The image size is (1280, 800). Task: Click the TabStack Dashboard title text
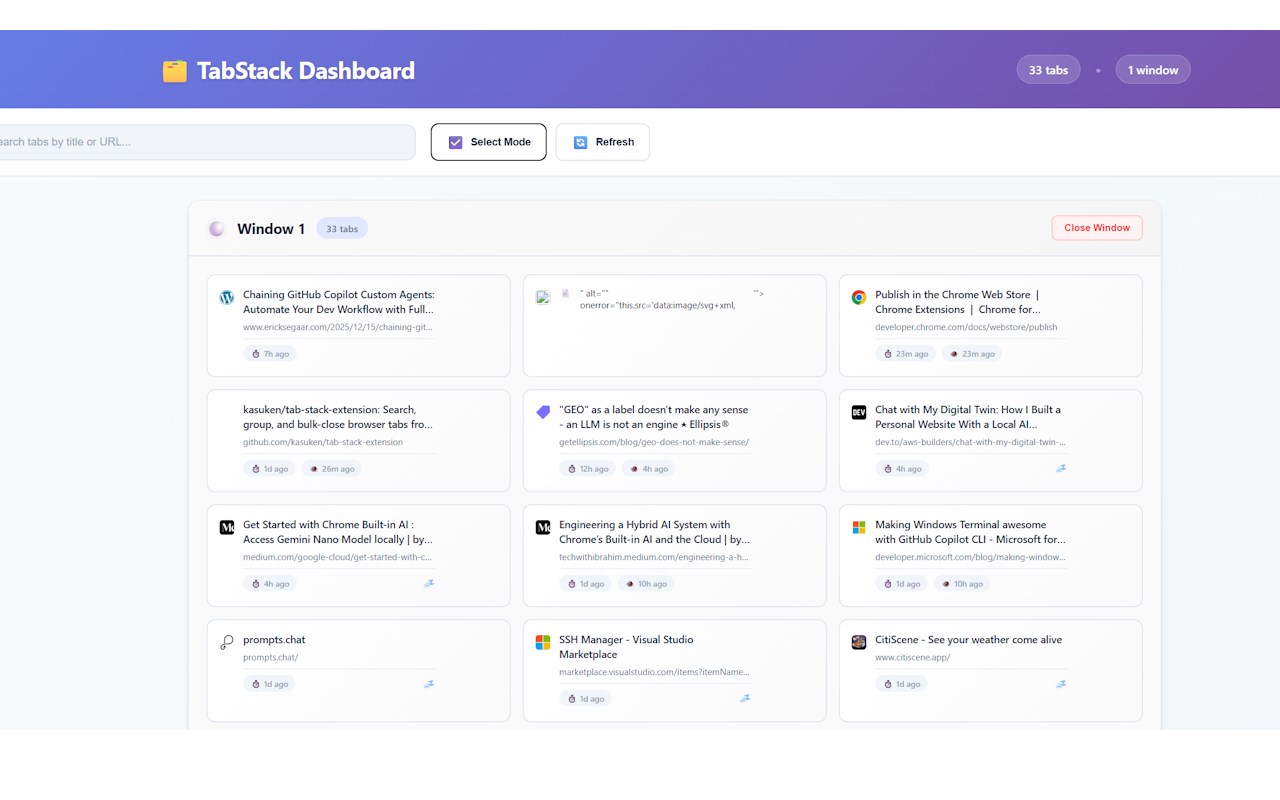click(306, 71)
